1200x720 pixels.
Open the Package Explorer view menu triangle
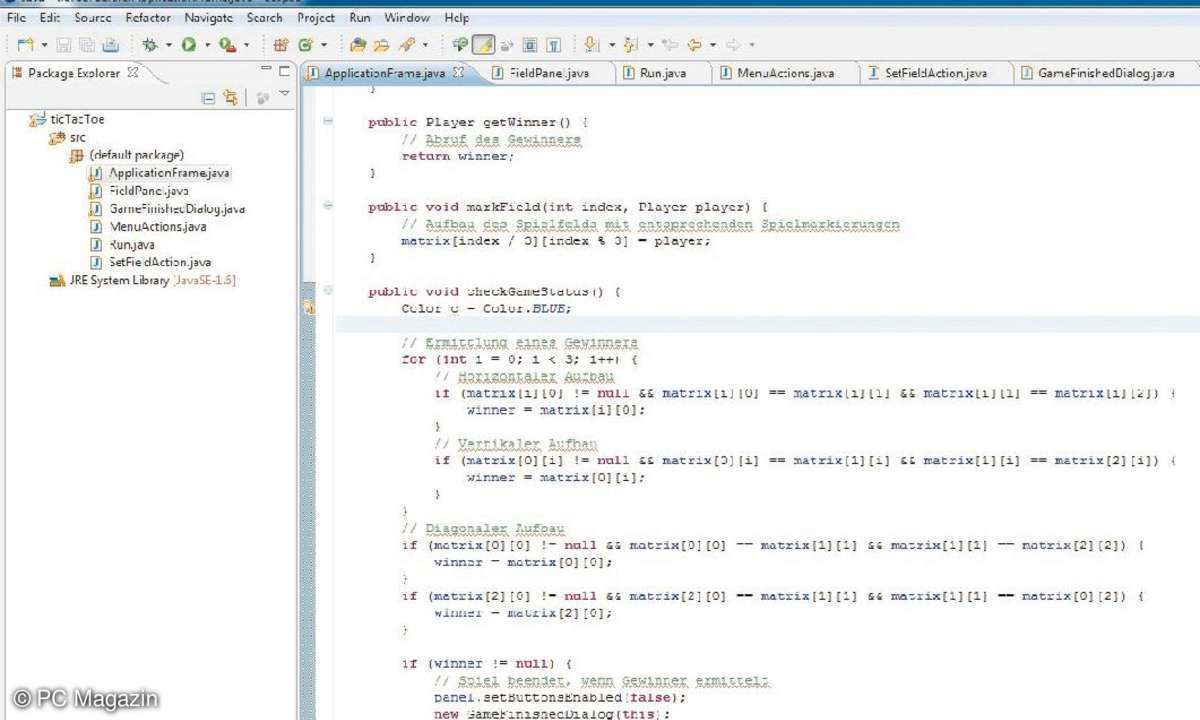(284, 95)
